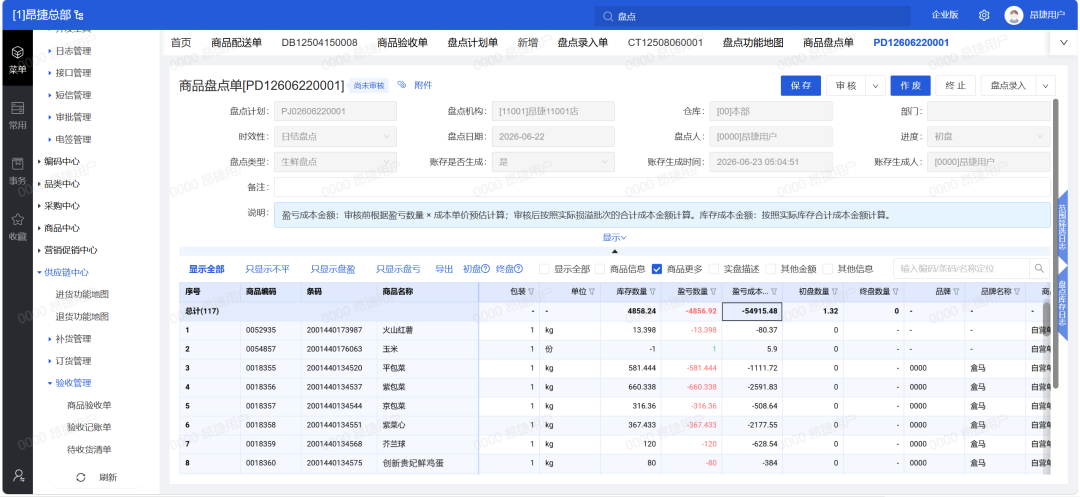Viewport: 1080px width, 497px height.
Task: Click the 作废 button
Action: click(x=911, y=86)
